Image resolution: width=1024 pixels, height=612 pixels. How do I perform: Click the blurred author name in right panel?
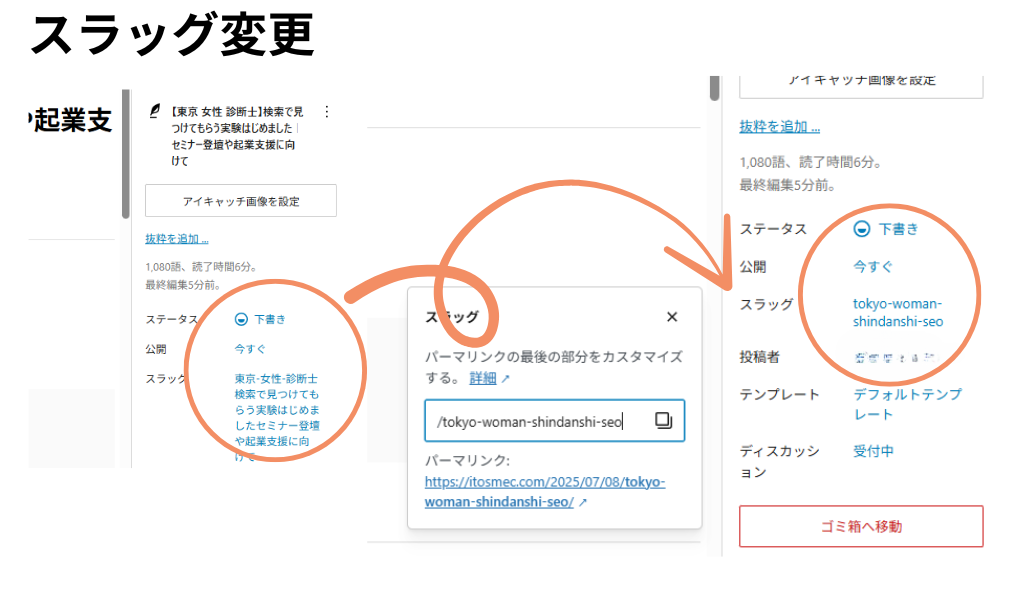tap(897, 357)
